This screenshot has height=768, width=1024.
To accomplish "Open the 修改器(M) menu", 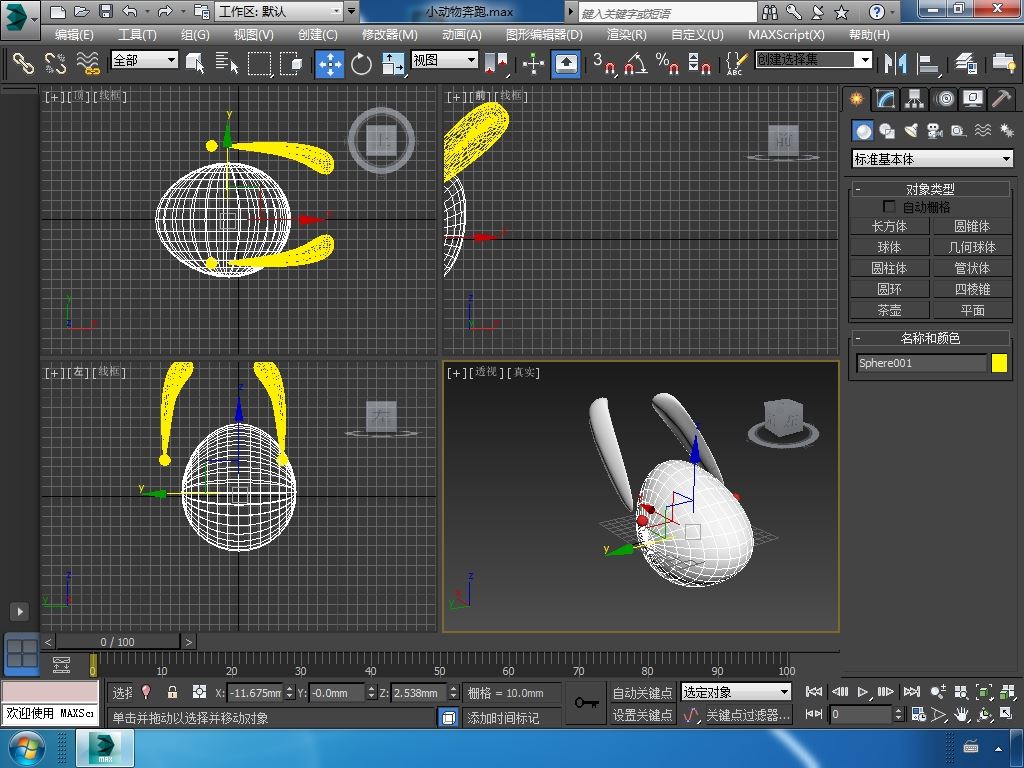I will (389, 34).
